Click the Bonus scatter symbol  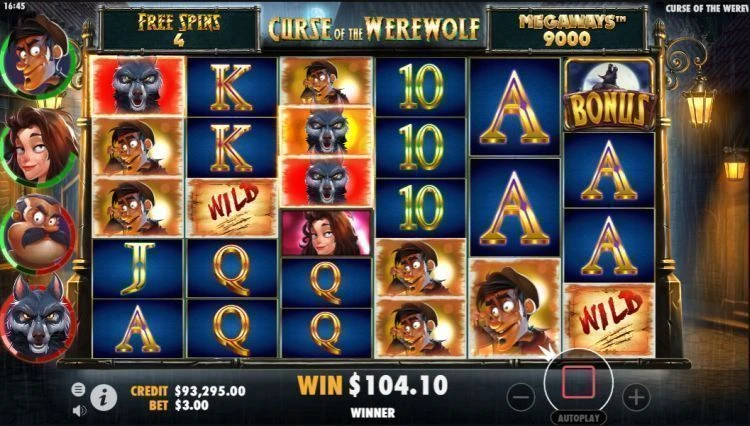click(609, 94)
